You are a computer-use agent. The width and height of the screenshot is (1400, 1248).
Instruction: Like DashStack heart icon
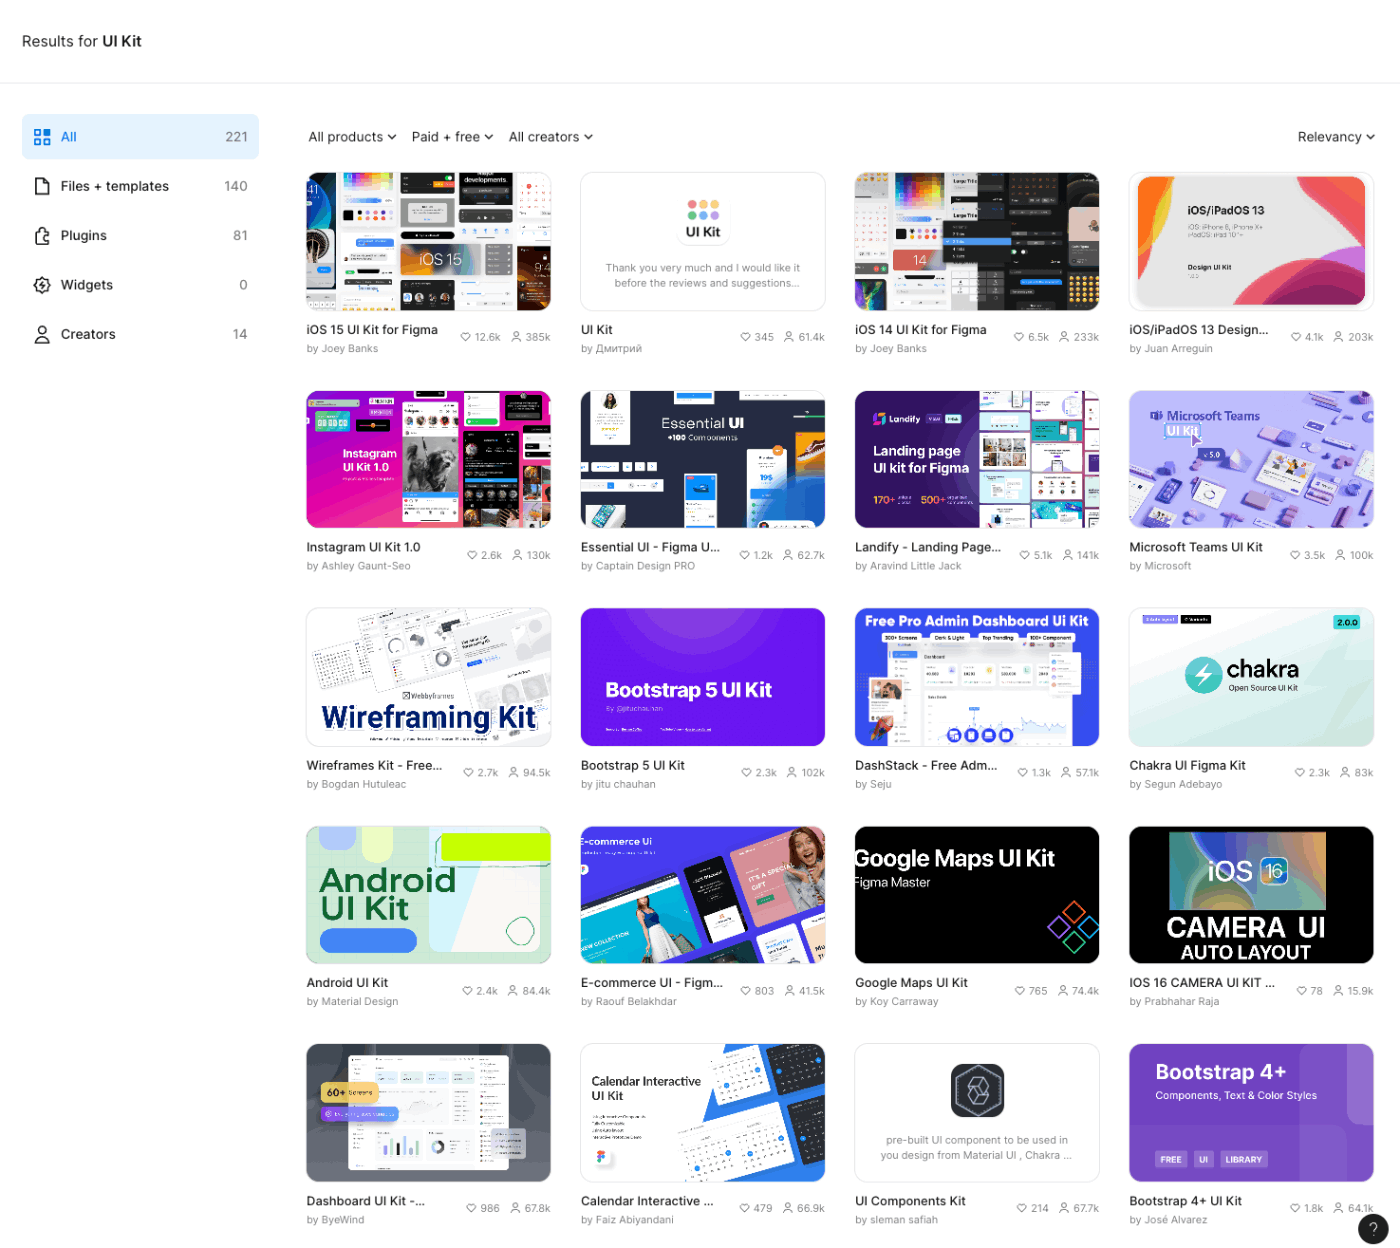click(x=1023, y=773)
